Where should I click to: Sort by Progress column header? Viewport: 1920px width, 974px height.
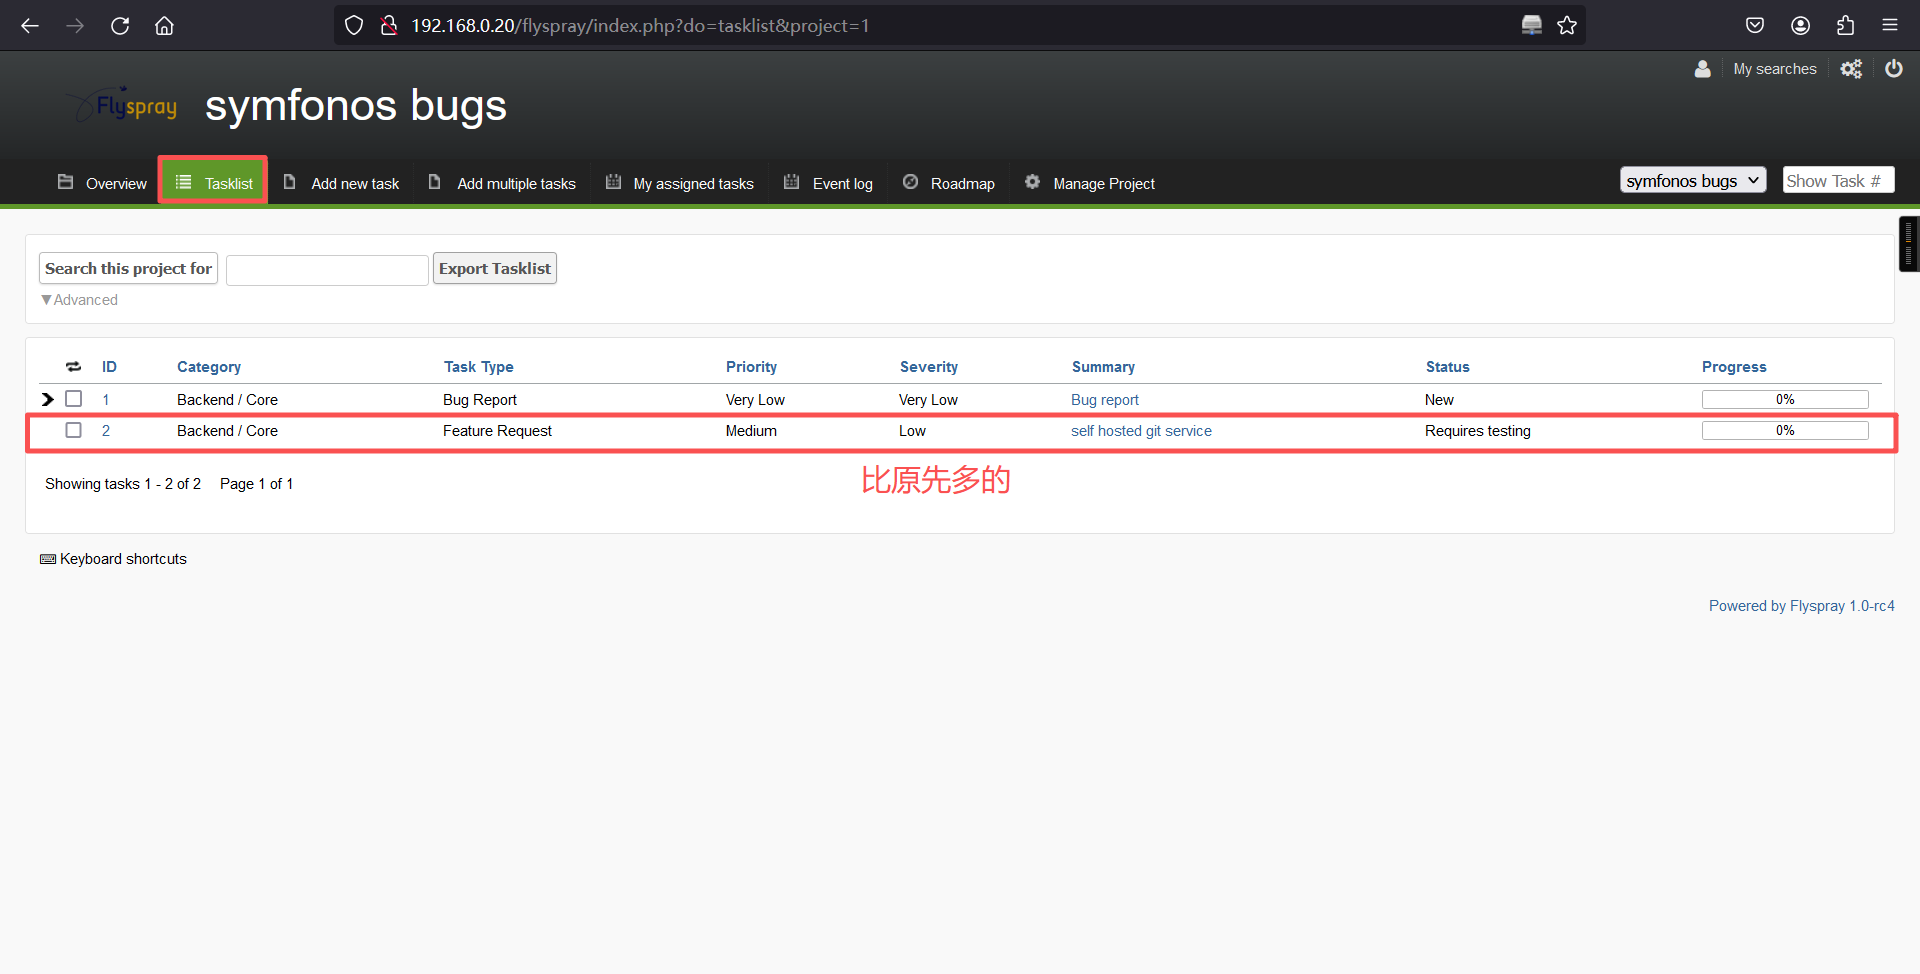tap(1734, 367)
